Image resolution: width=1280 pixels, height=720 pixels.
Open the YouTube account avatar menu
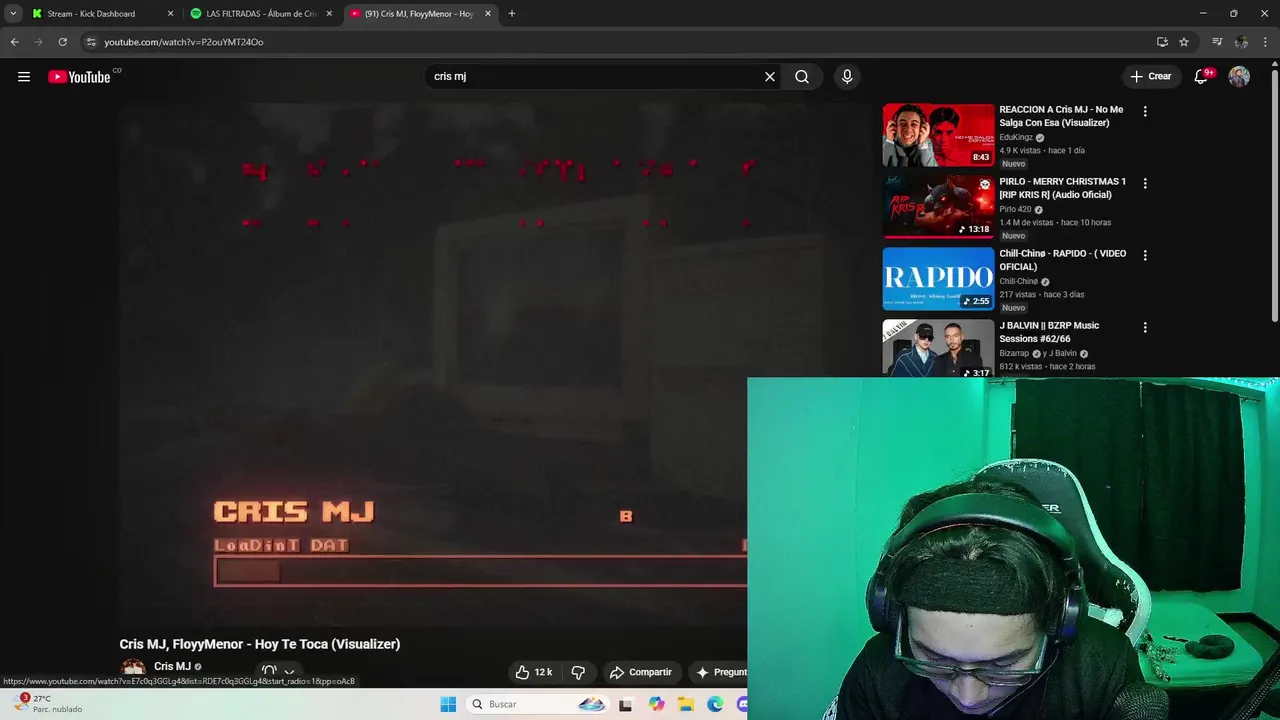coord(1239,76)
